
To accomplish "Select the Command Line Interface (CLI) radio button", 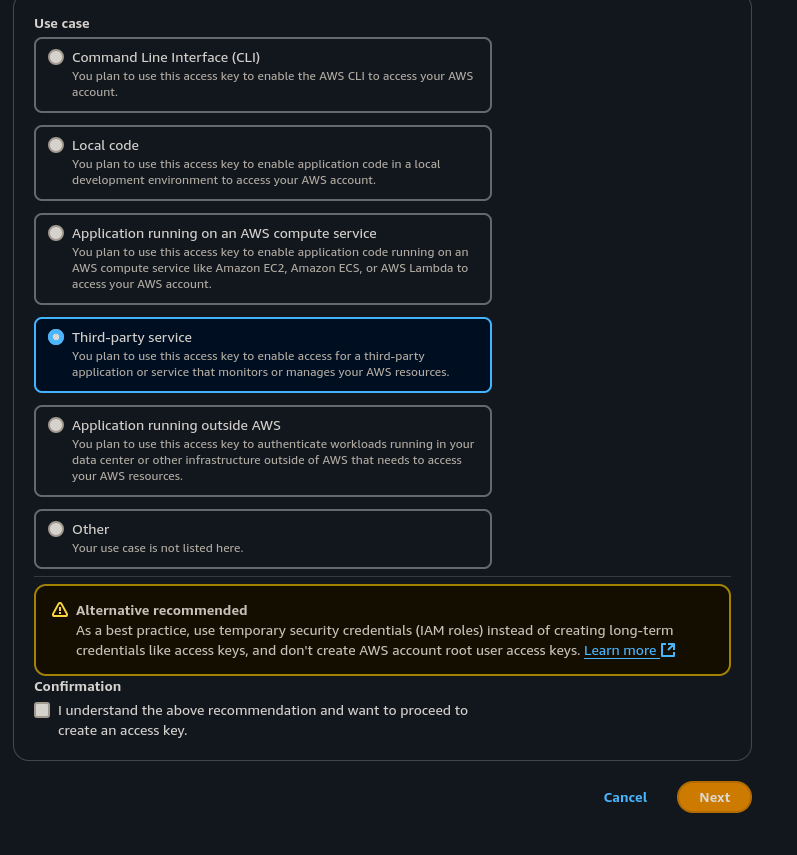I will coord(56,57).
